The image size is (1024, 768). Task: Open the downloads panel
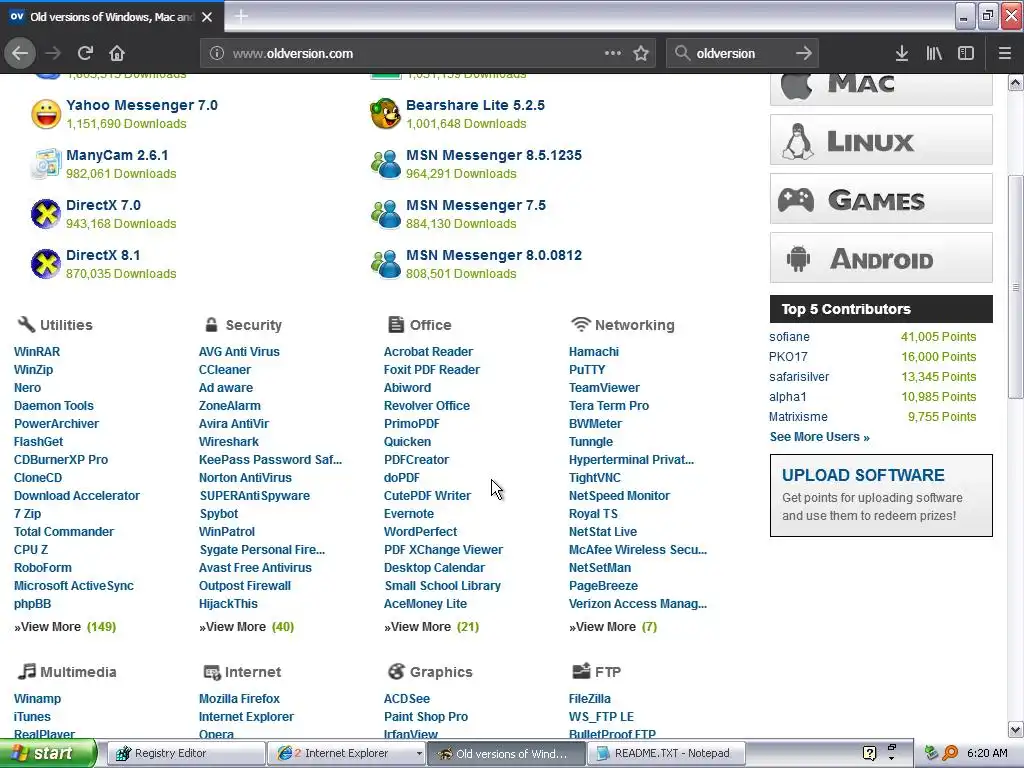coord(902,54)
